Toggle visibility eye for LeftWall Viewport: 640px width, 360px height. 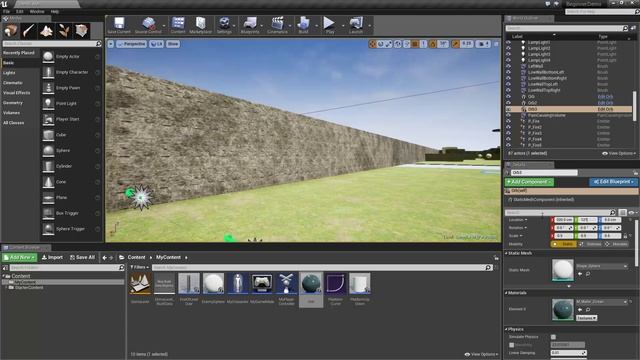tap(509, 66)
